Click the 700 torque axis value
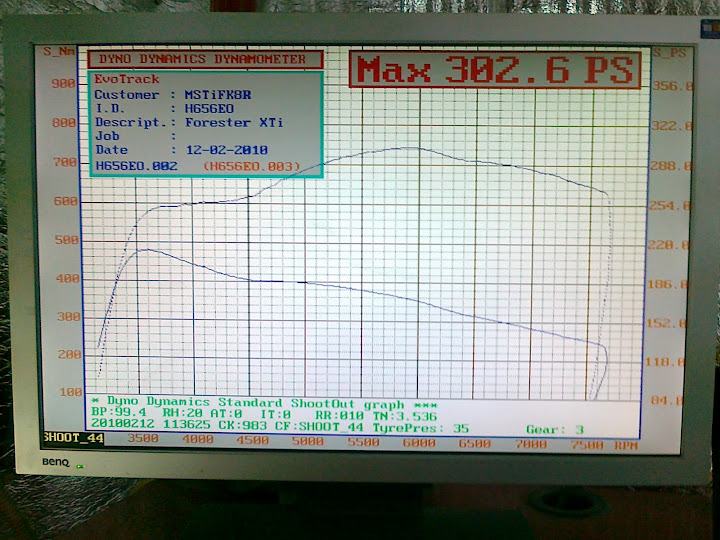The height and width of the screenshot is (540, 720). tap(65, 162)
